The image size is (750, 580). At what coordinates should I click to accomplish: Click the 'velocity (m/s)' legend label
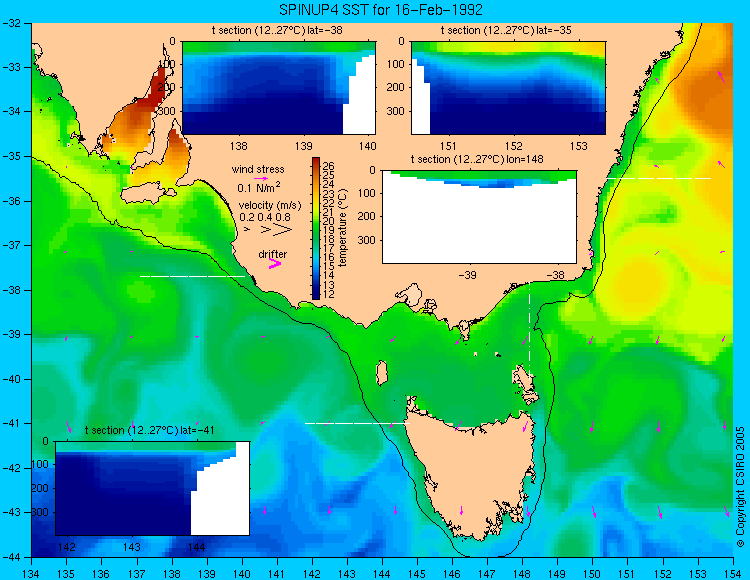[x=270, y=206]
